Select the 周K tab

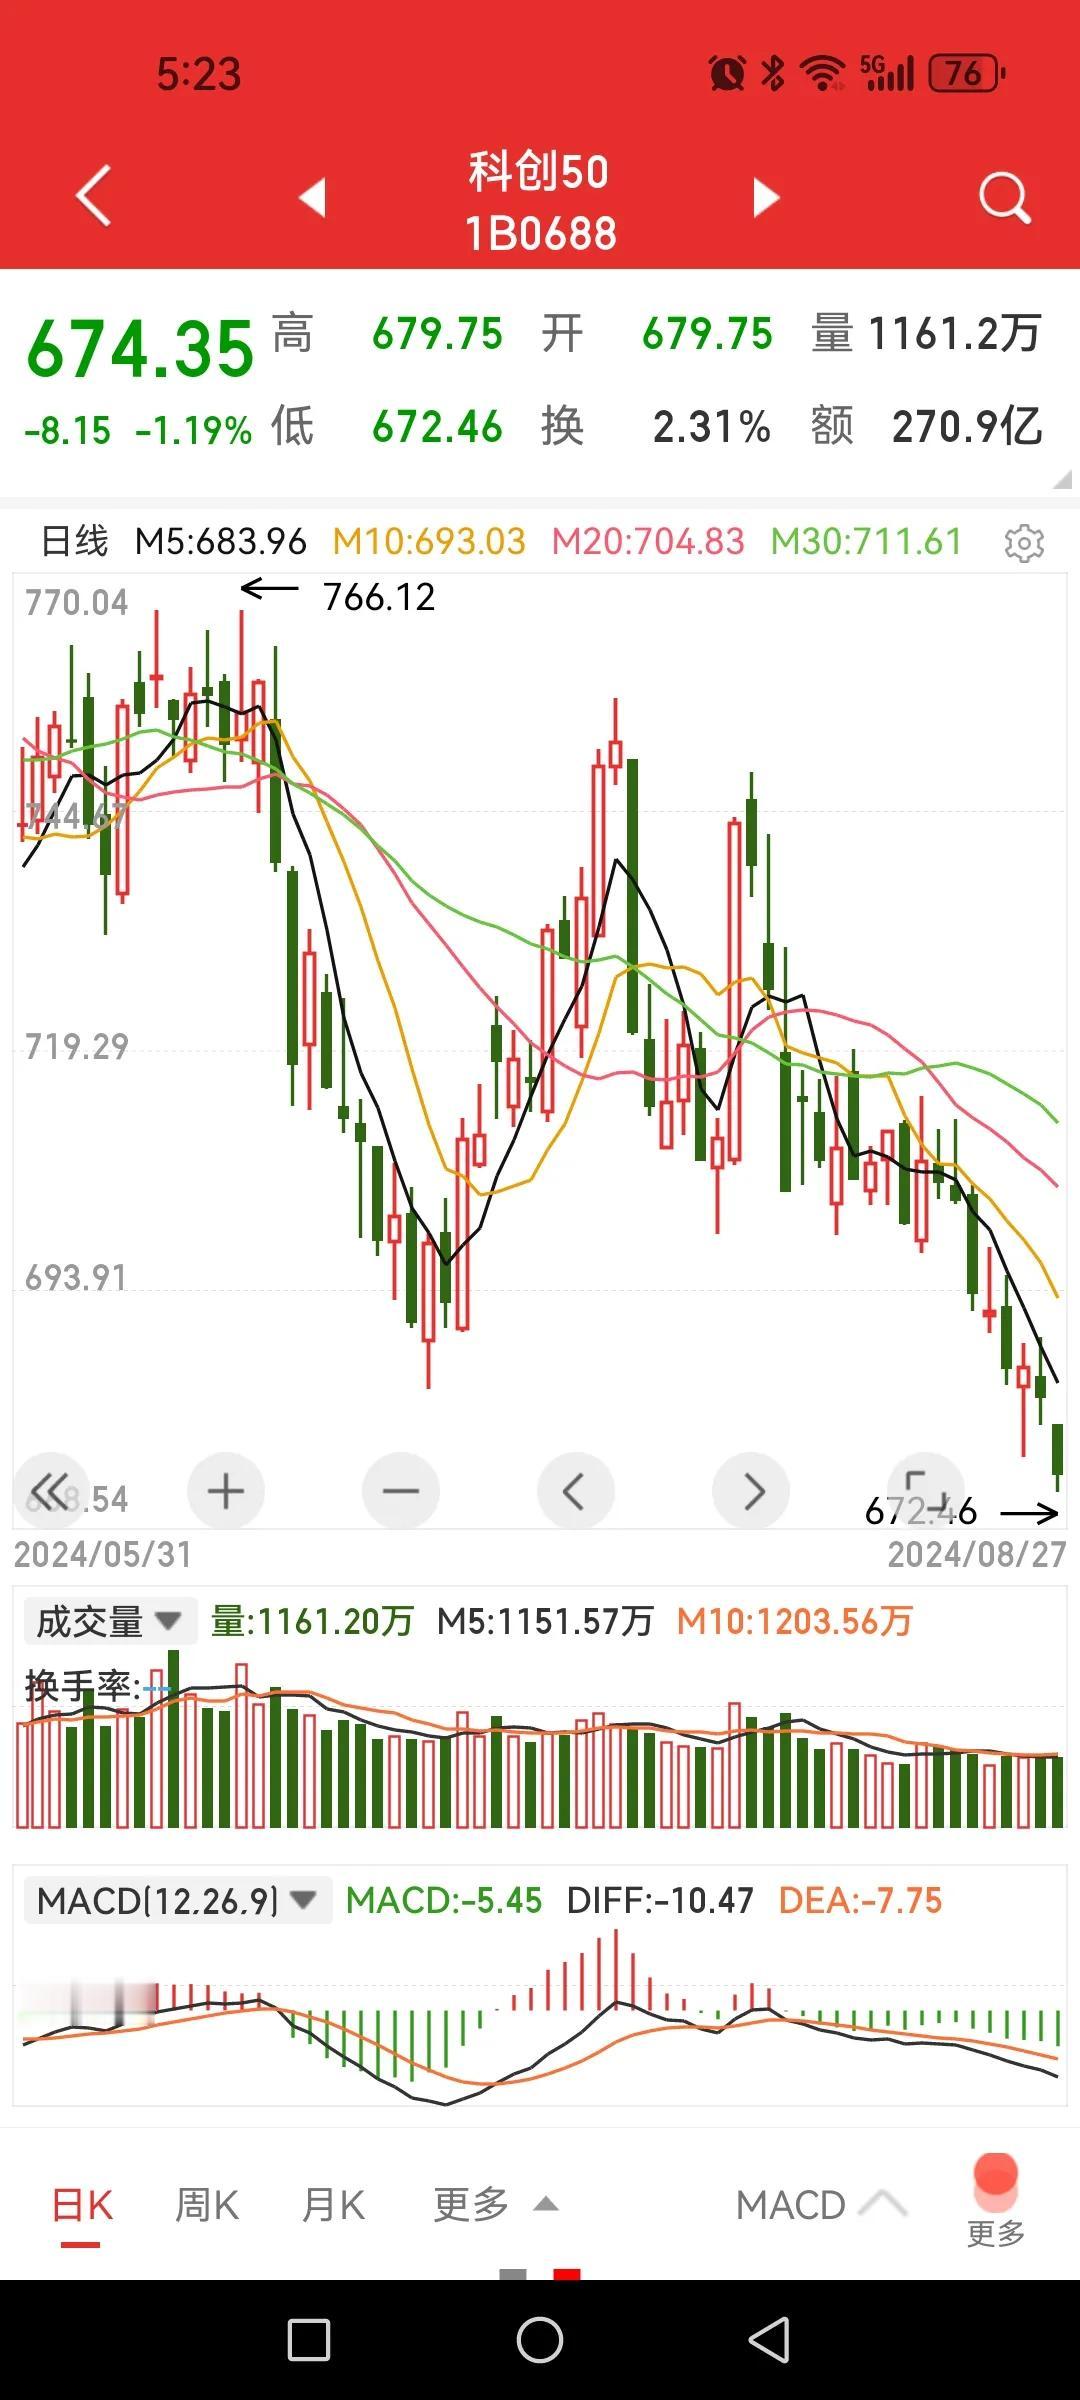(207, 2204)
